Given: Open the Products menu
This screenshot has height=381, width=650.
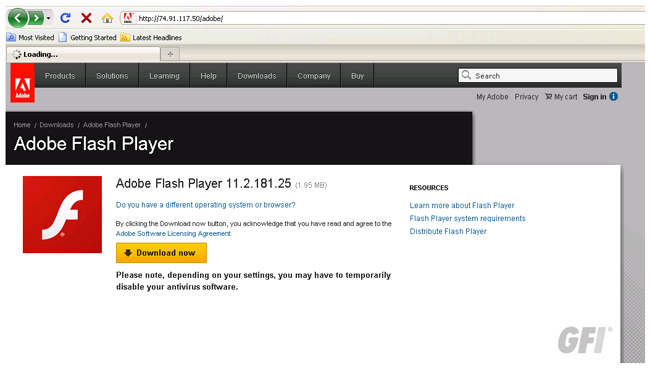Looking at the screenshot, I should click(x=60, y=76).
